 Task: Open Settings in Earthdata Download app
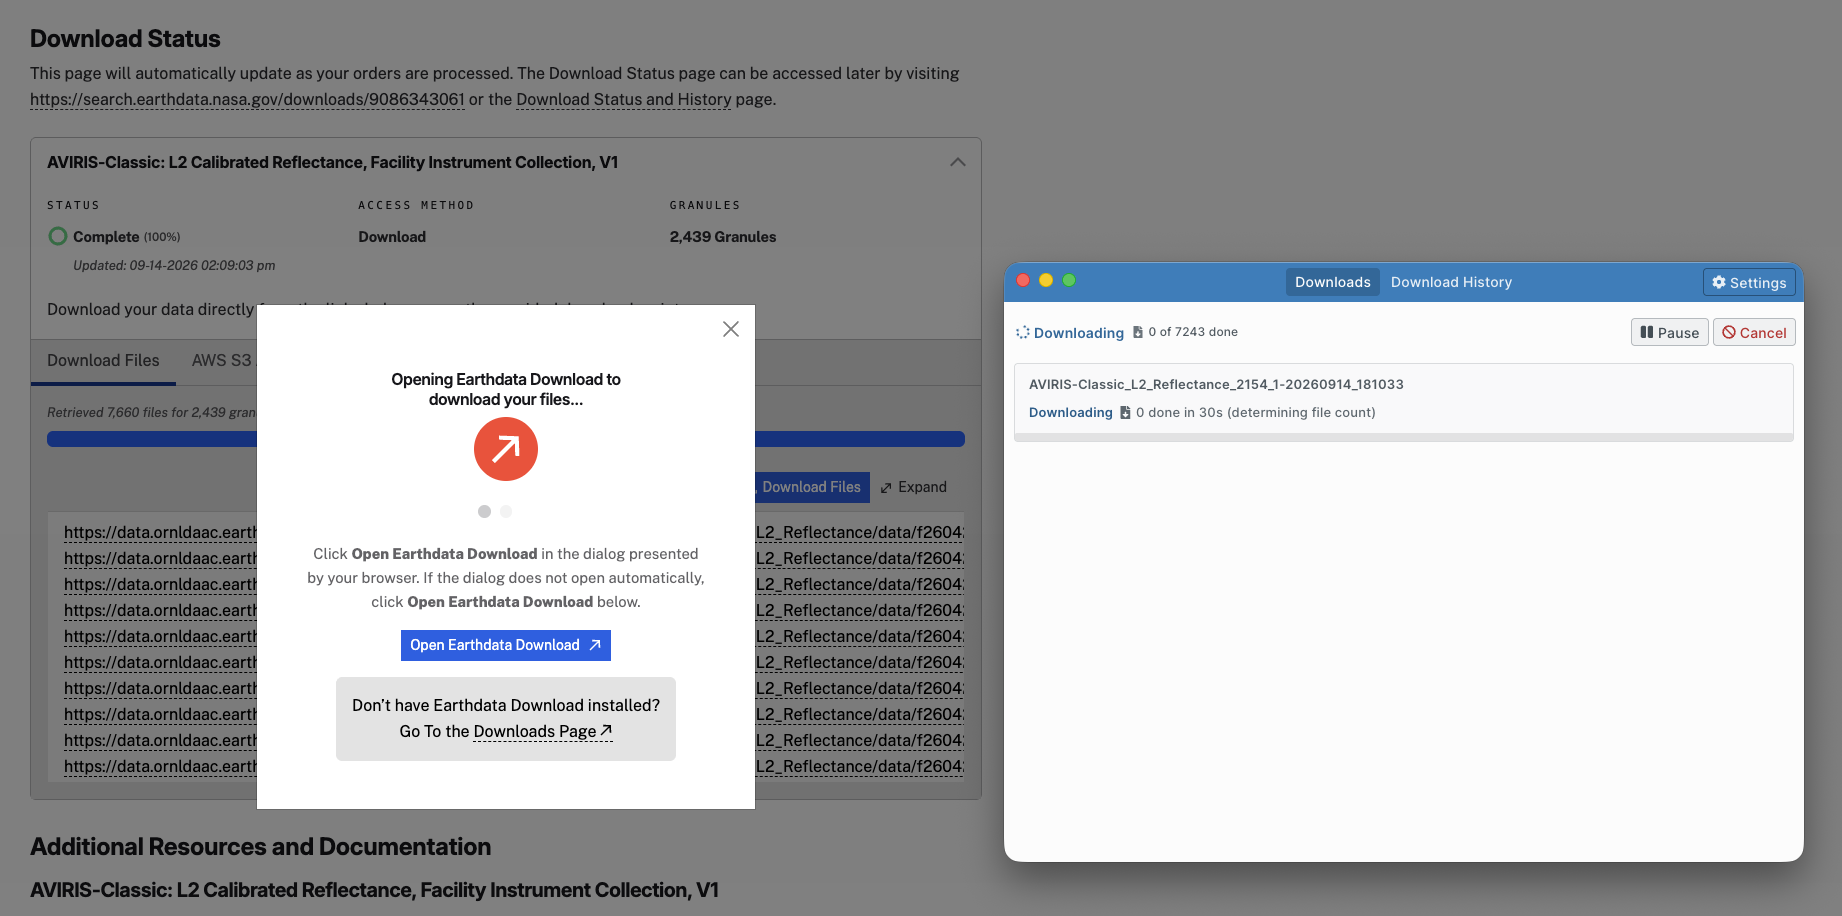point(1749,282)
